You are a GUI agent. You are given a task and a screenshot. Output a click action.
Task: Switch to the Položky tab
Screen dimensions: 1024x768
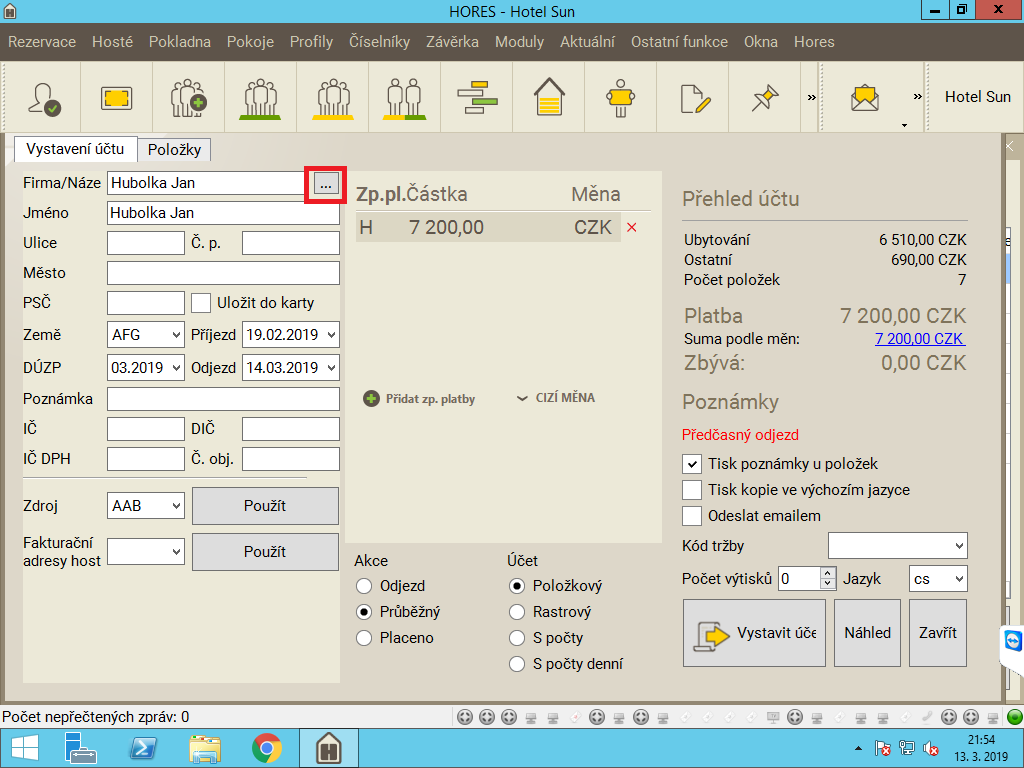(174, 150)
